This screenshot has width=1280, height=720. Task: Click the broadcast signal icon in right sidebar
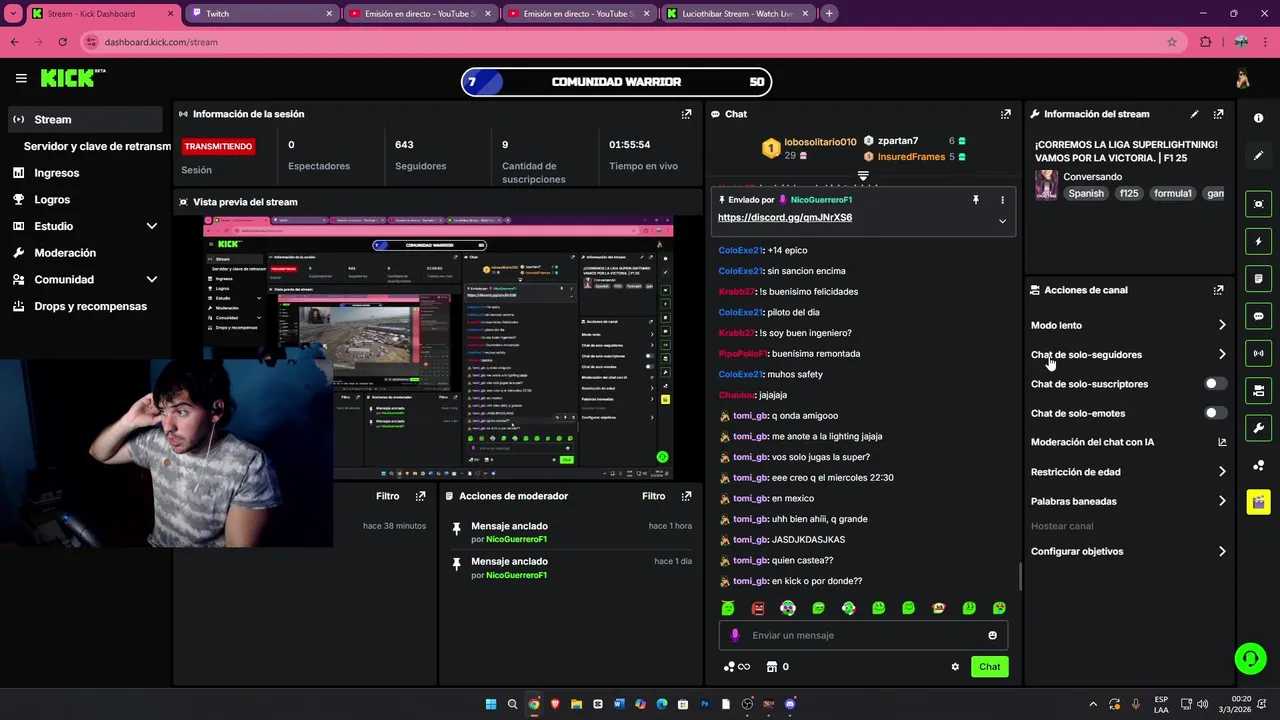click(1258, 353)
